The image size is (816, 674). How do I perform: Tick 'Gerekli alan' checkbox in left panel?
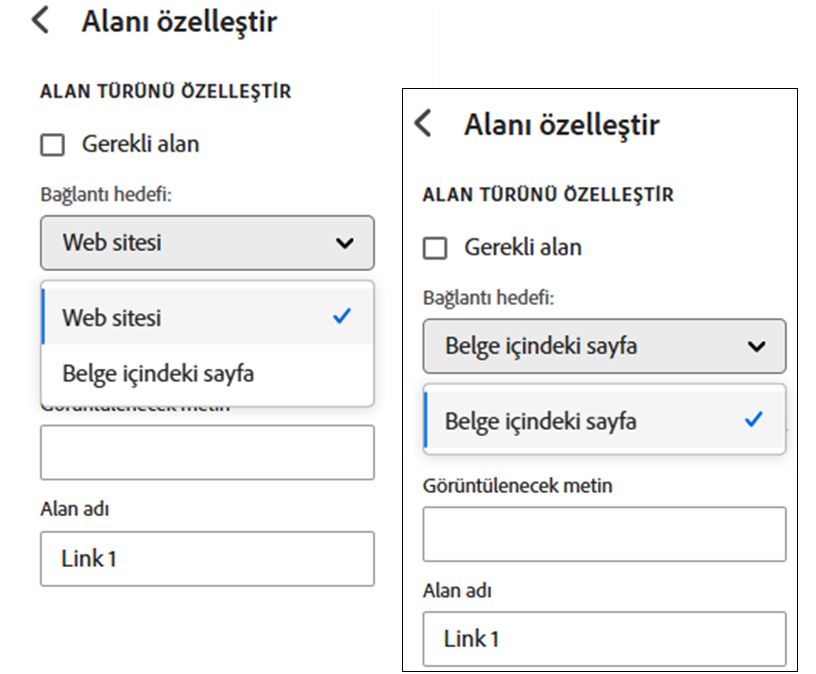pos(53,145)
